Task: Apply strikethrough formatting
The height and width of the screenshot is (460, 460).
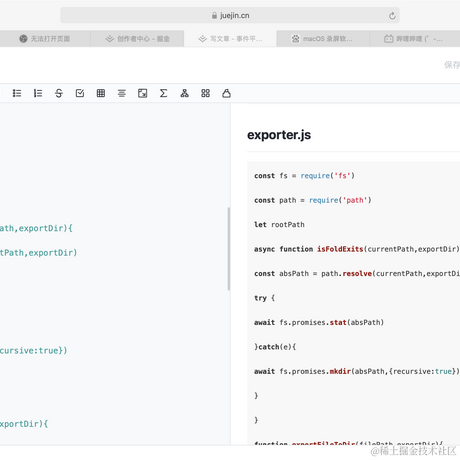Action: pos(59,93)
